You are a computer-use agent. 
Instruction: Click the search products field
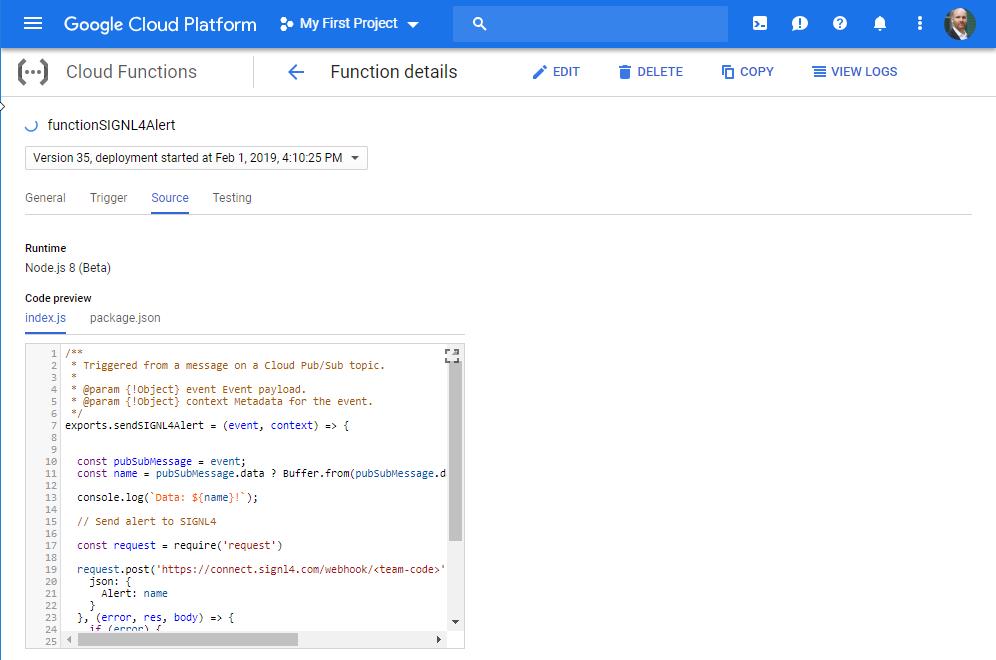coord(590,24)
